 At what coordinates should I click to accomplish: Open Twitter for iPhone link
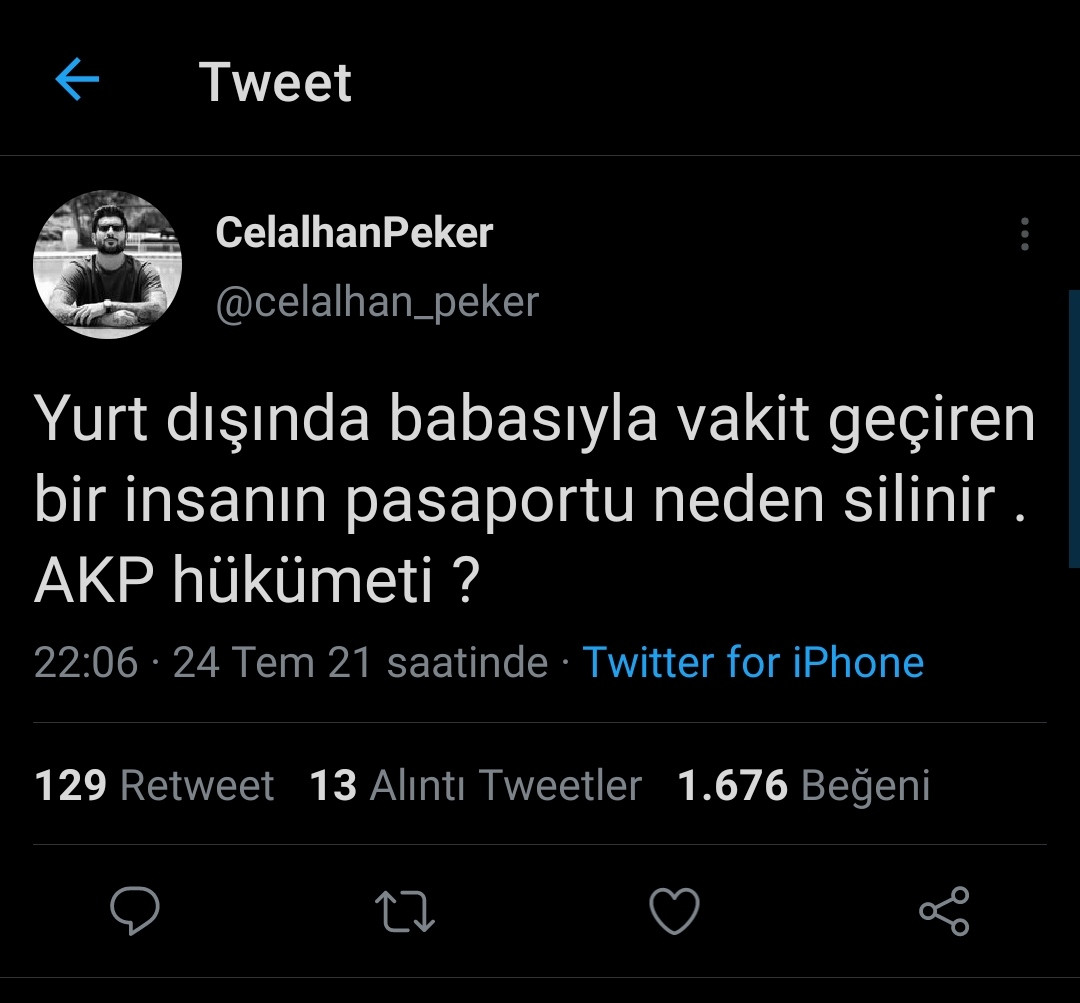[753, 661]
